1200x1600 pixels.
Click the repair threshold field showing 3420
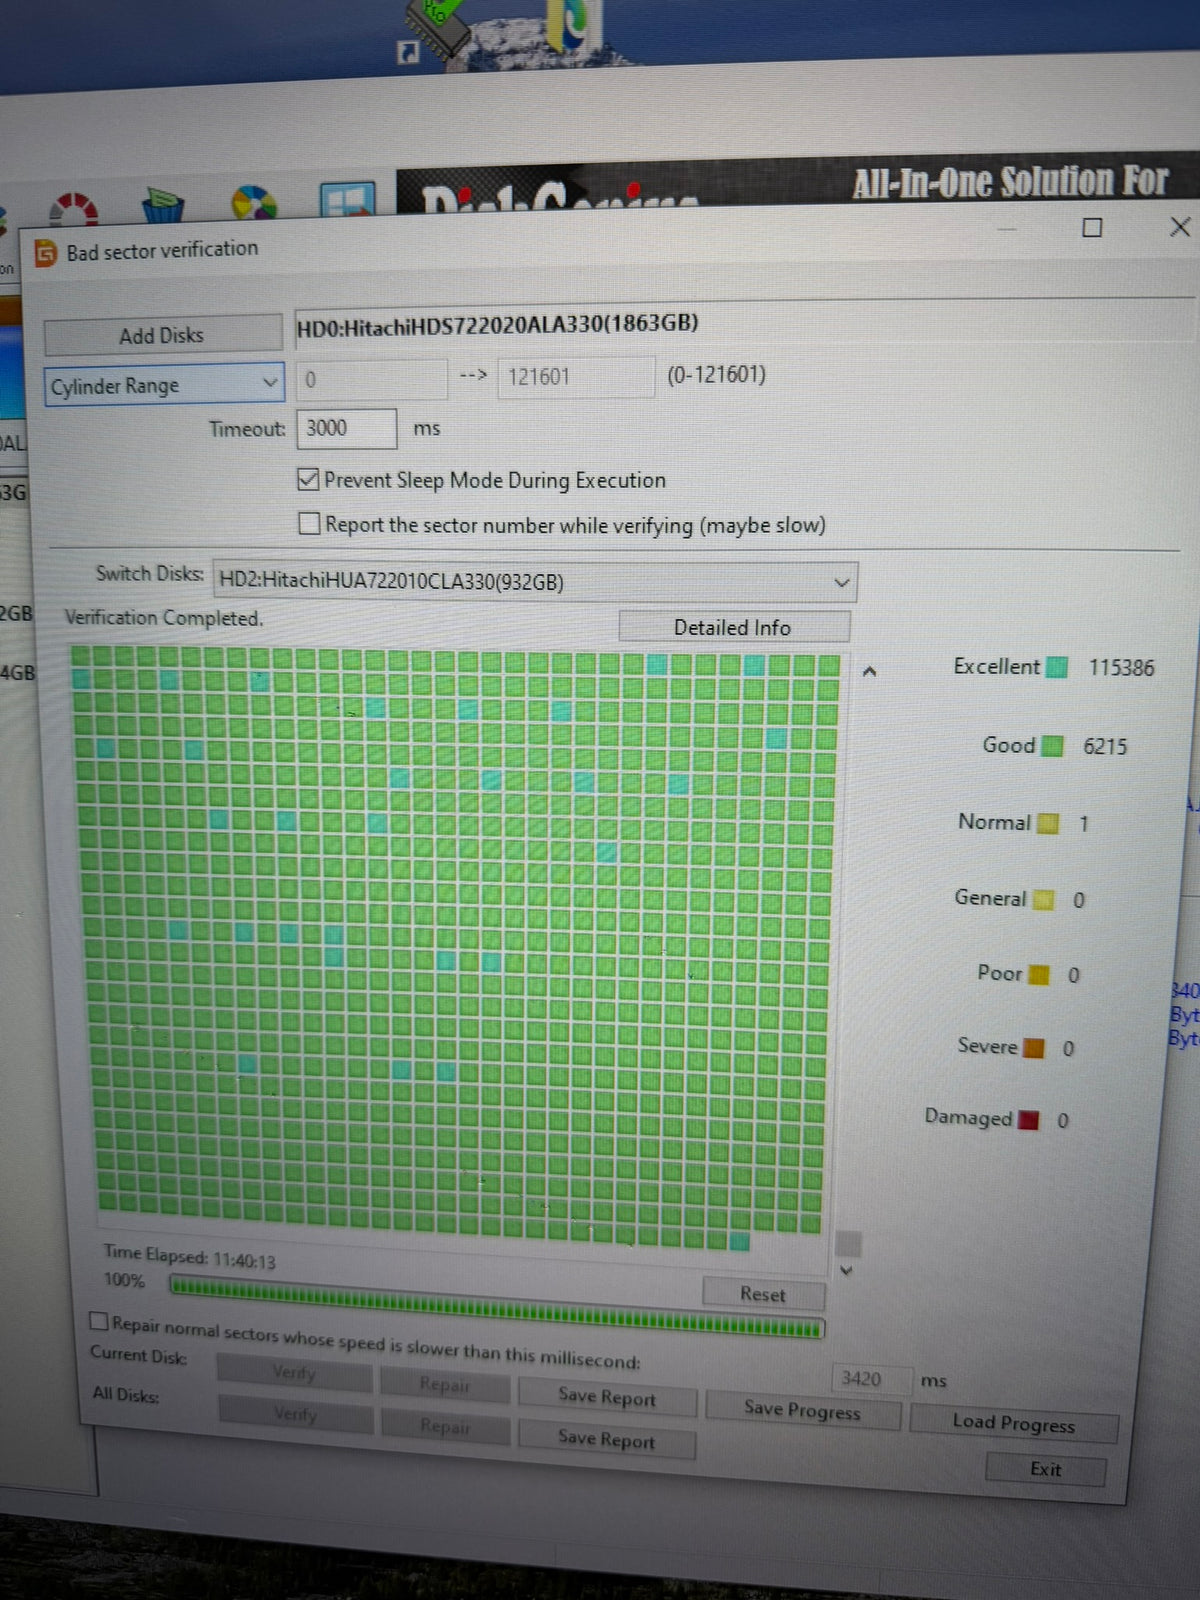872,1379
